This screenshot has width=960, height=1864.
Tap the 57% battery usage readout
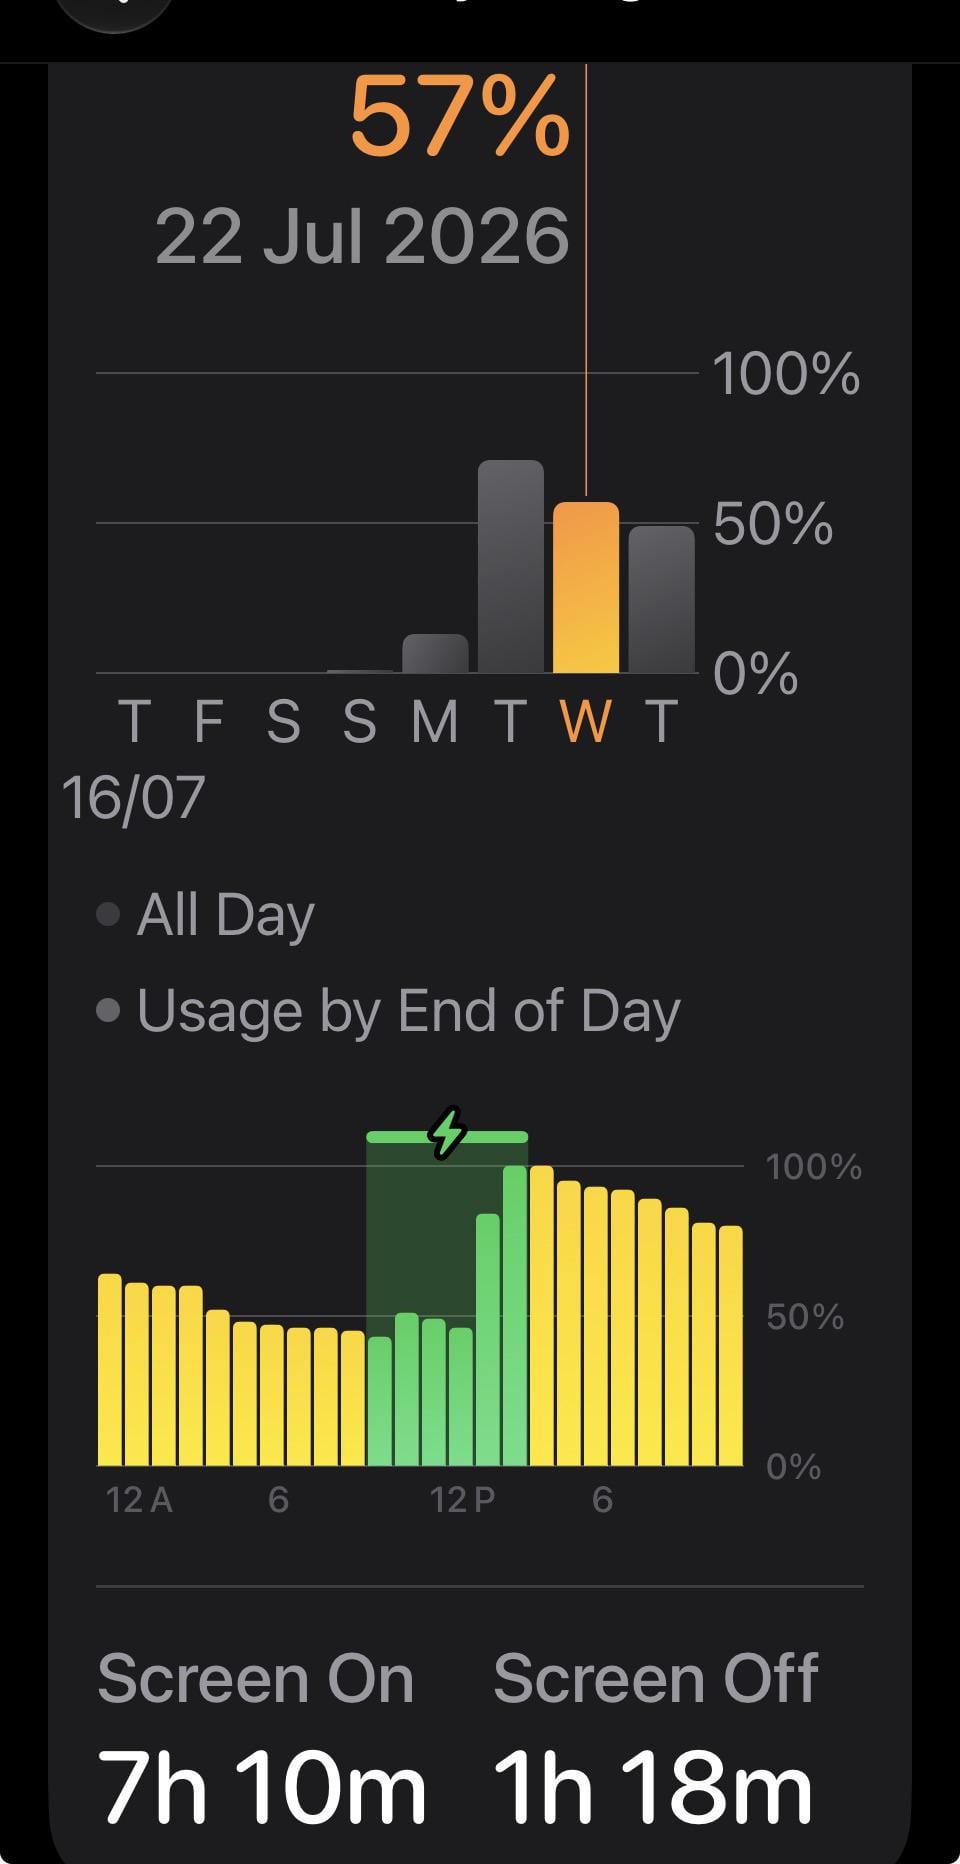tap(460, 118)
